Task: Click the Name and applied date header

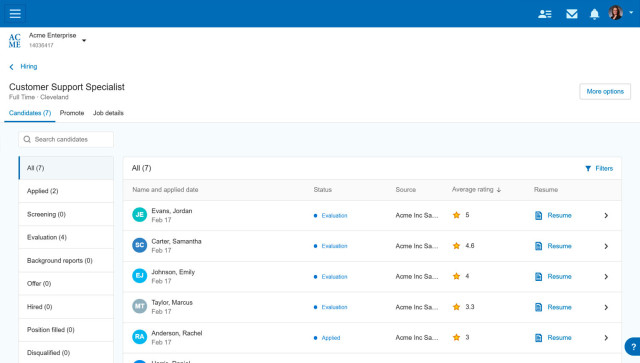Action: click(x=165, y=189)
